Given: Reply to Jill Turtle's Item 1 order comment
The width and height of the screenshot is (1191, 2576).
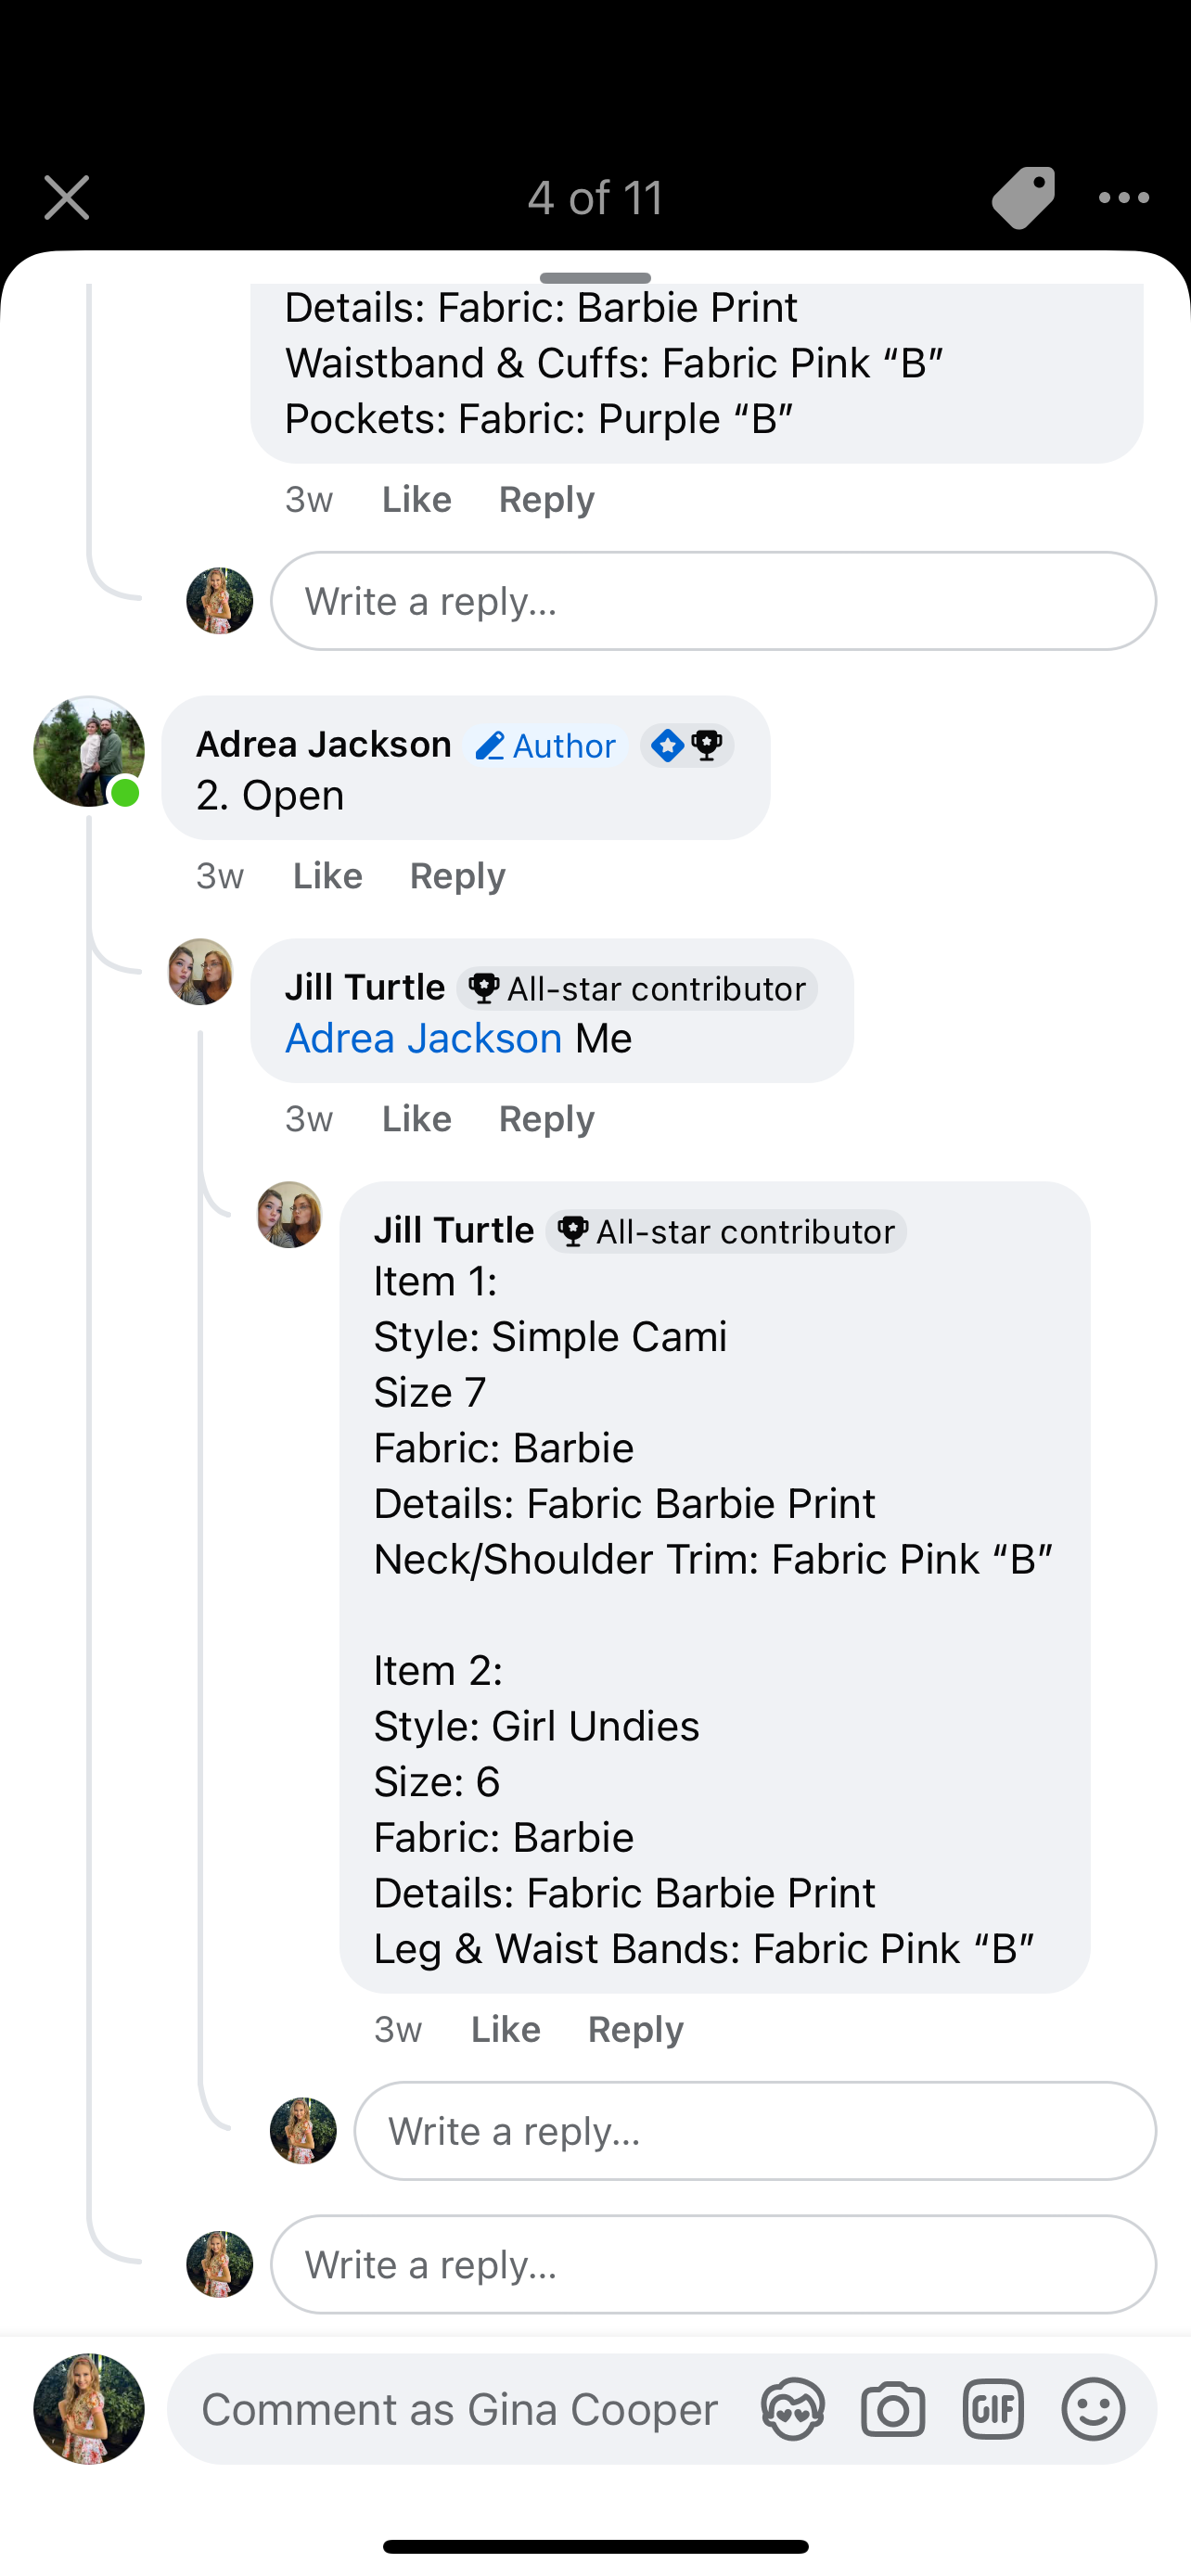Looking at the screenshot, I should pyautogui.click(x=635, y=2029).
